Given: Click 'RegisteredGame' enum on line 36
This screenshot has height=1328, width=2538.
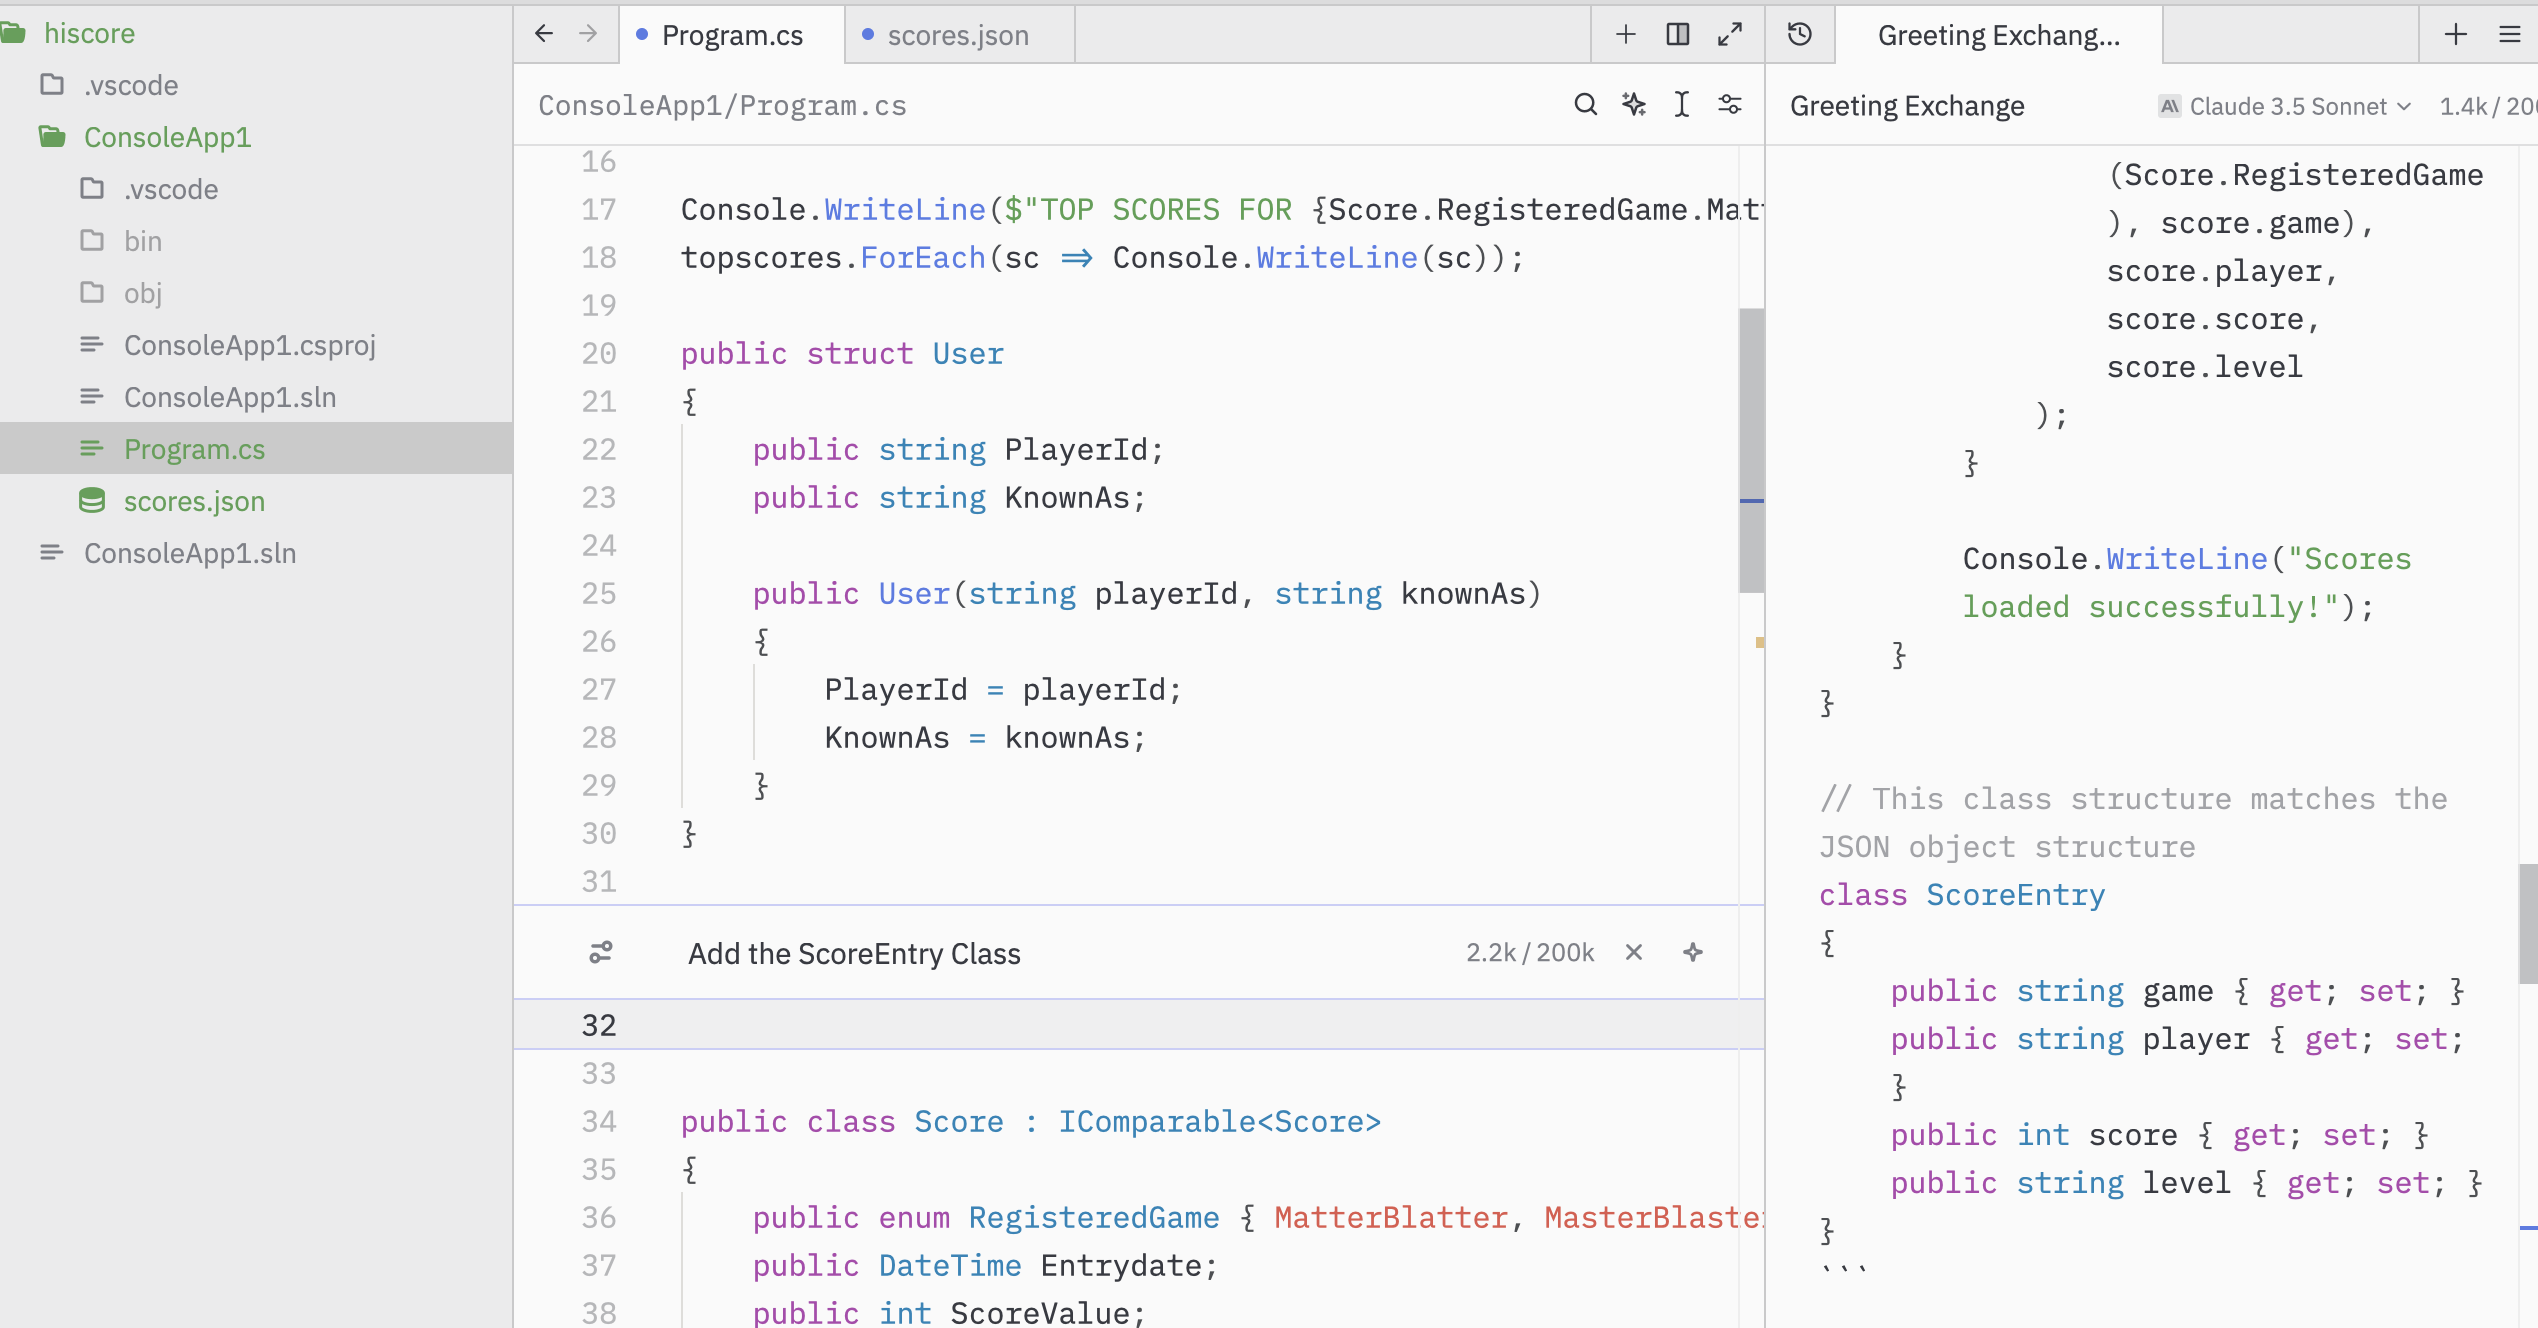Looking at the screenshot, I should pos(1093,1217).
